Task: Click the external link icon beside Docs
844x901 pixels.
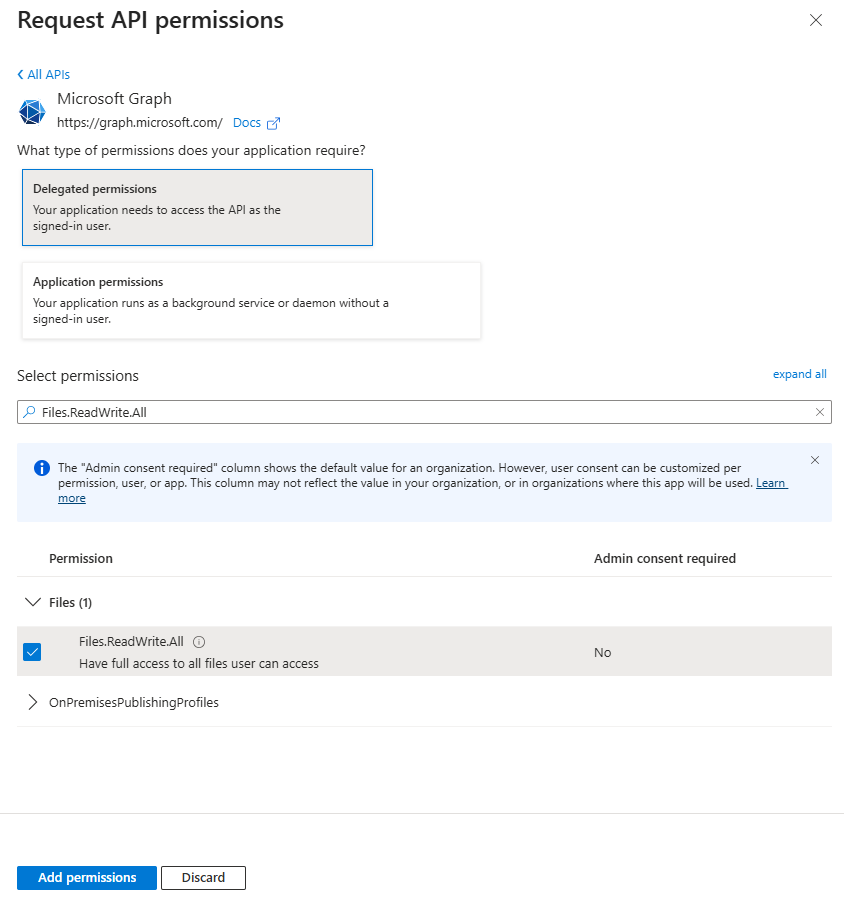Action: pos(274,123)
